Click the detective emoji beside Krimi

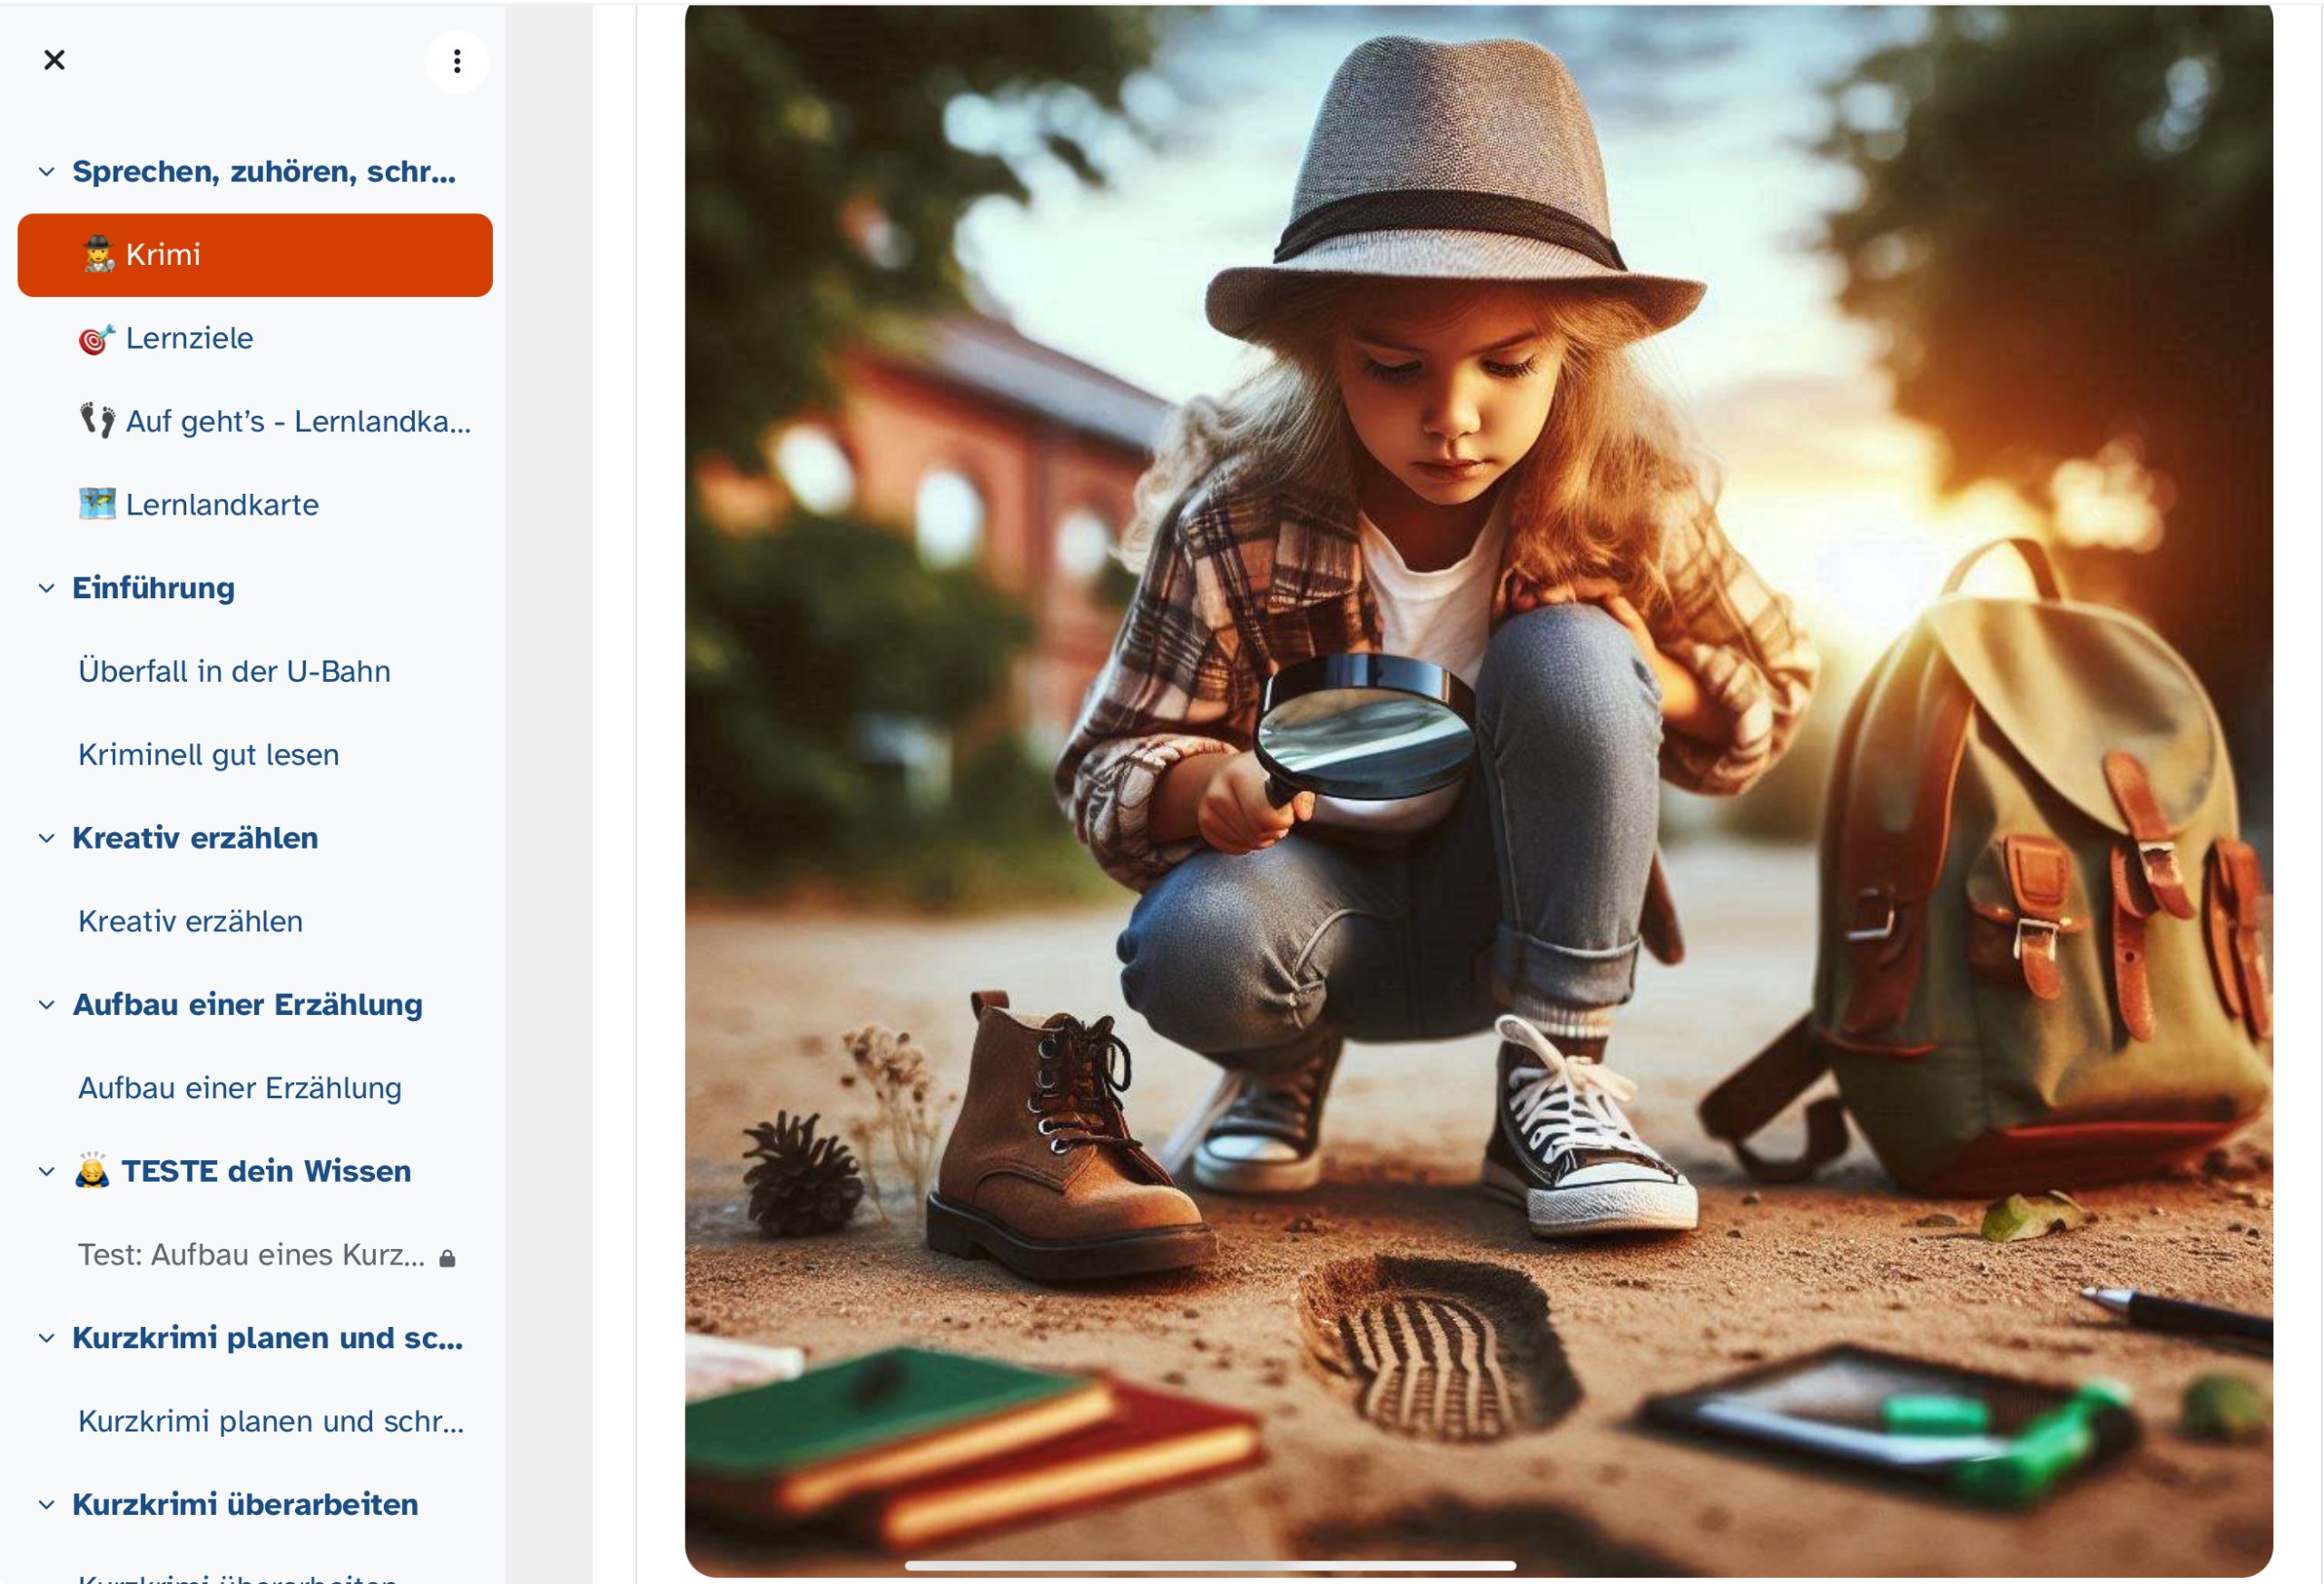click(x=98, y=255)
